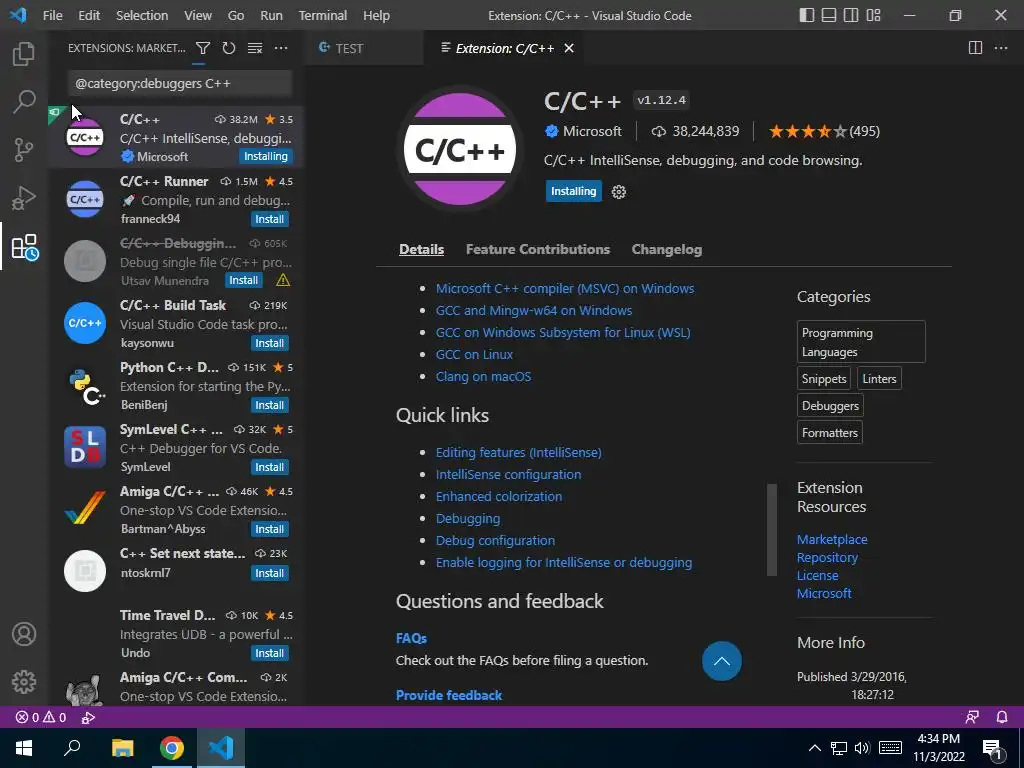The image size is (1024, 768).
Task: Close the Extension: C/C++ tab
Action: (x=569, y=48)
